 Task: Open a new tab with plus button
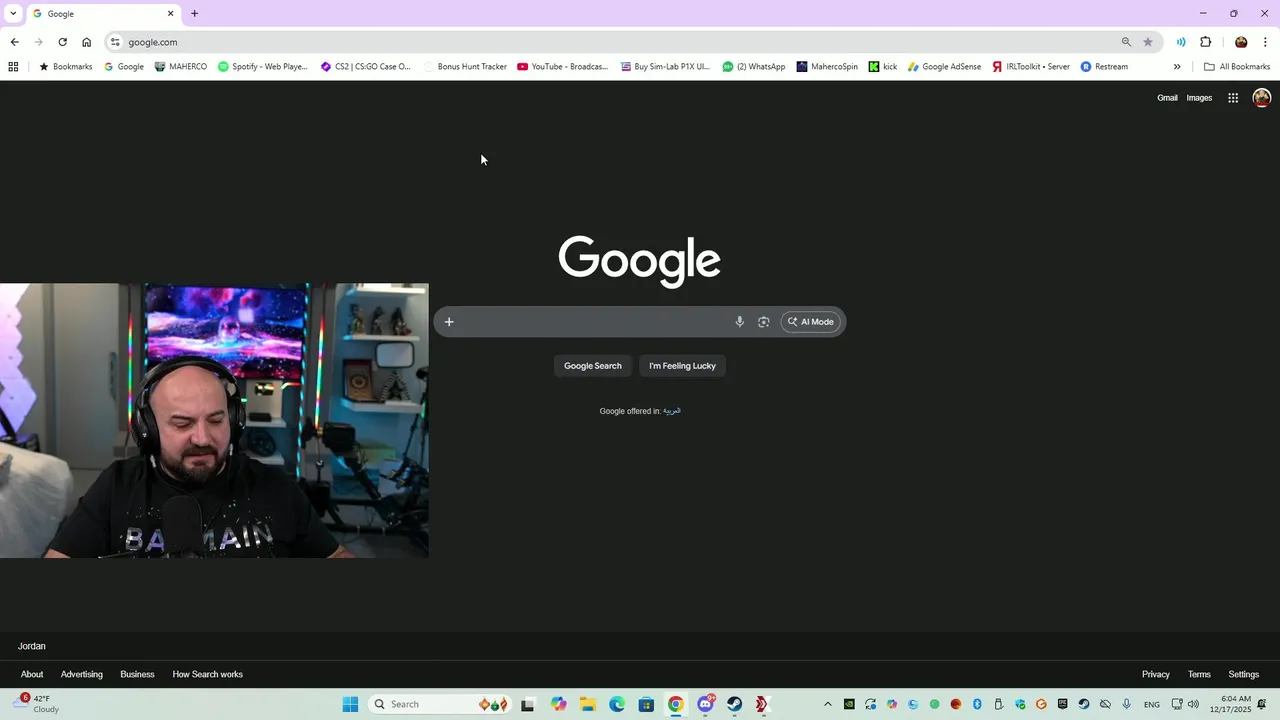194,14
